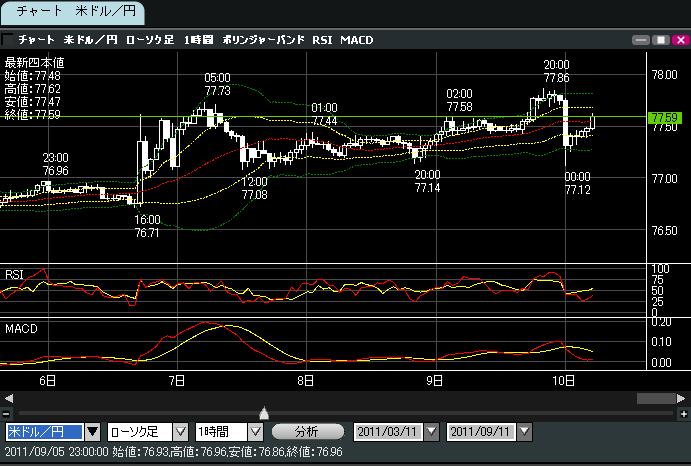Switch to the チャート 米ドル/円 tab
Viewport: 691px width, 466px height.
(x=72, y=13)
